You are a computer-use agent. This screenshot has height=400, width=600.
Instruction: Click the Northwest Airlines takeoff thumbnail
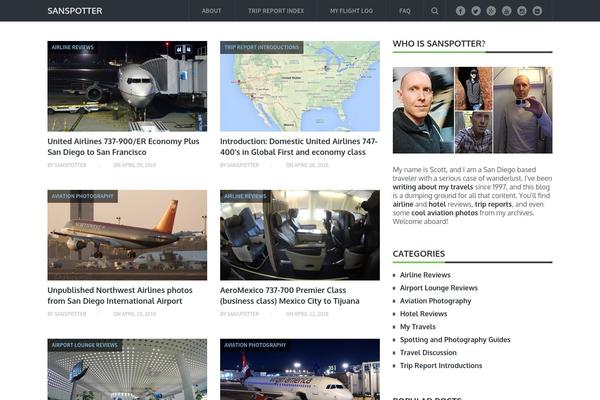(x=127, y=235)
